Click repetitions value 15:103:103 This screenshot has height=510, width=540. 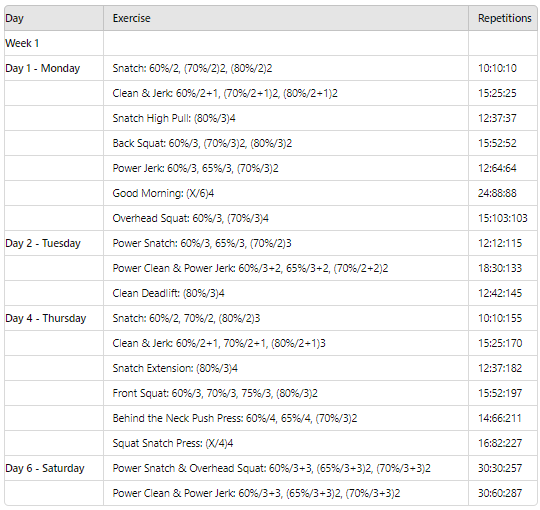coord(502,218)
